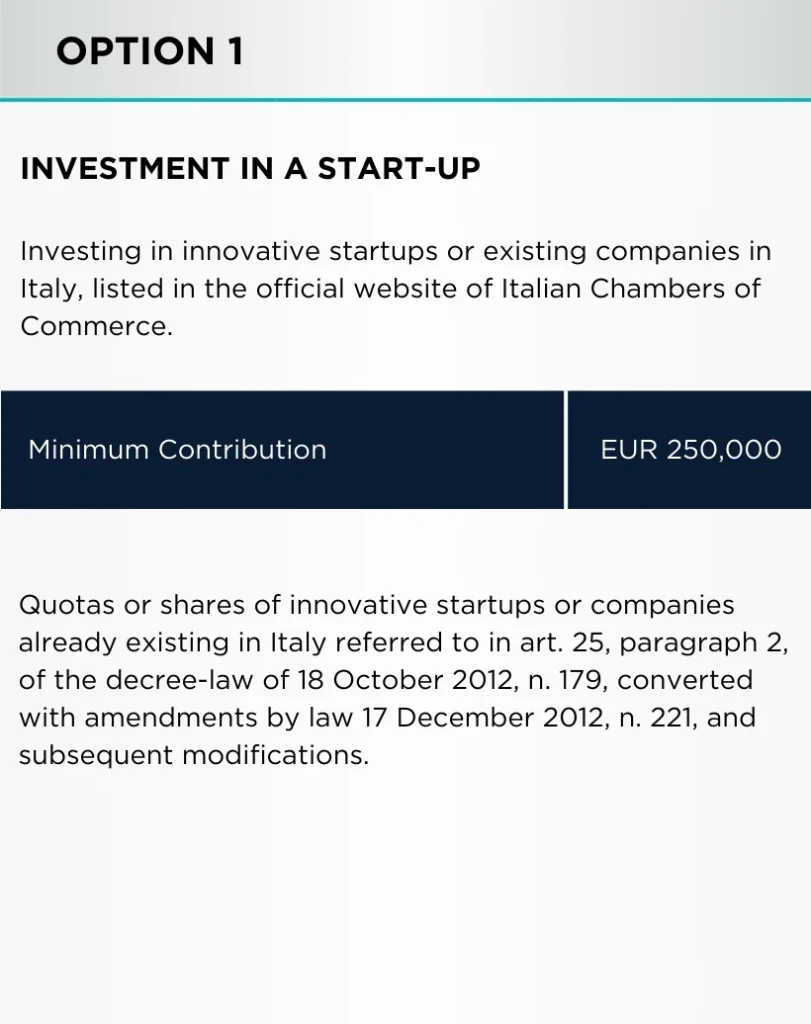The width and height of the screenshot is (811, 1024).
Task: Click the 'subsequent modifications.' text
Action: (194, 756)
